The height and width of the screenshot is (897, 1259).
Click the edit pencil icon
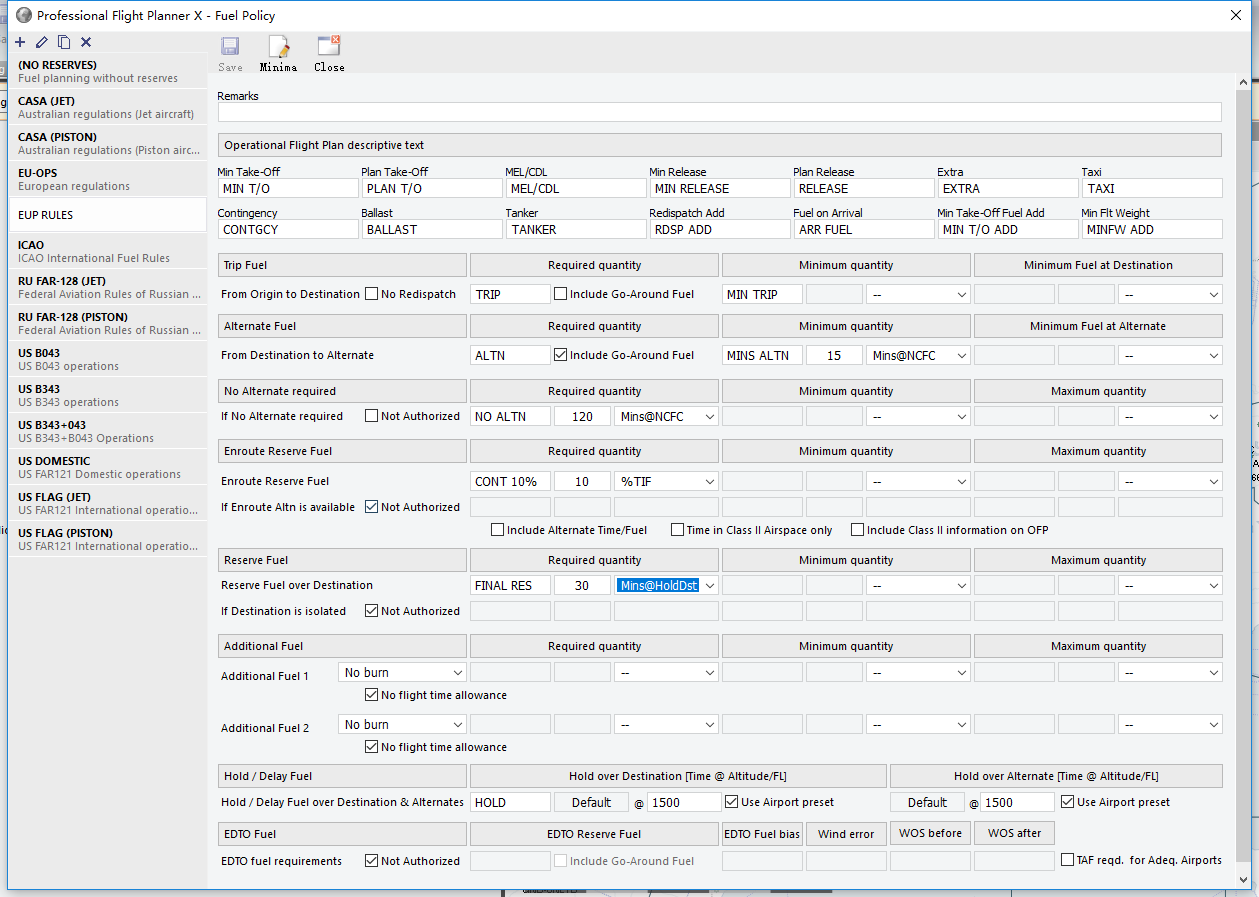tap(42, 42)
